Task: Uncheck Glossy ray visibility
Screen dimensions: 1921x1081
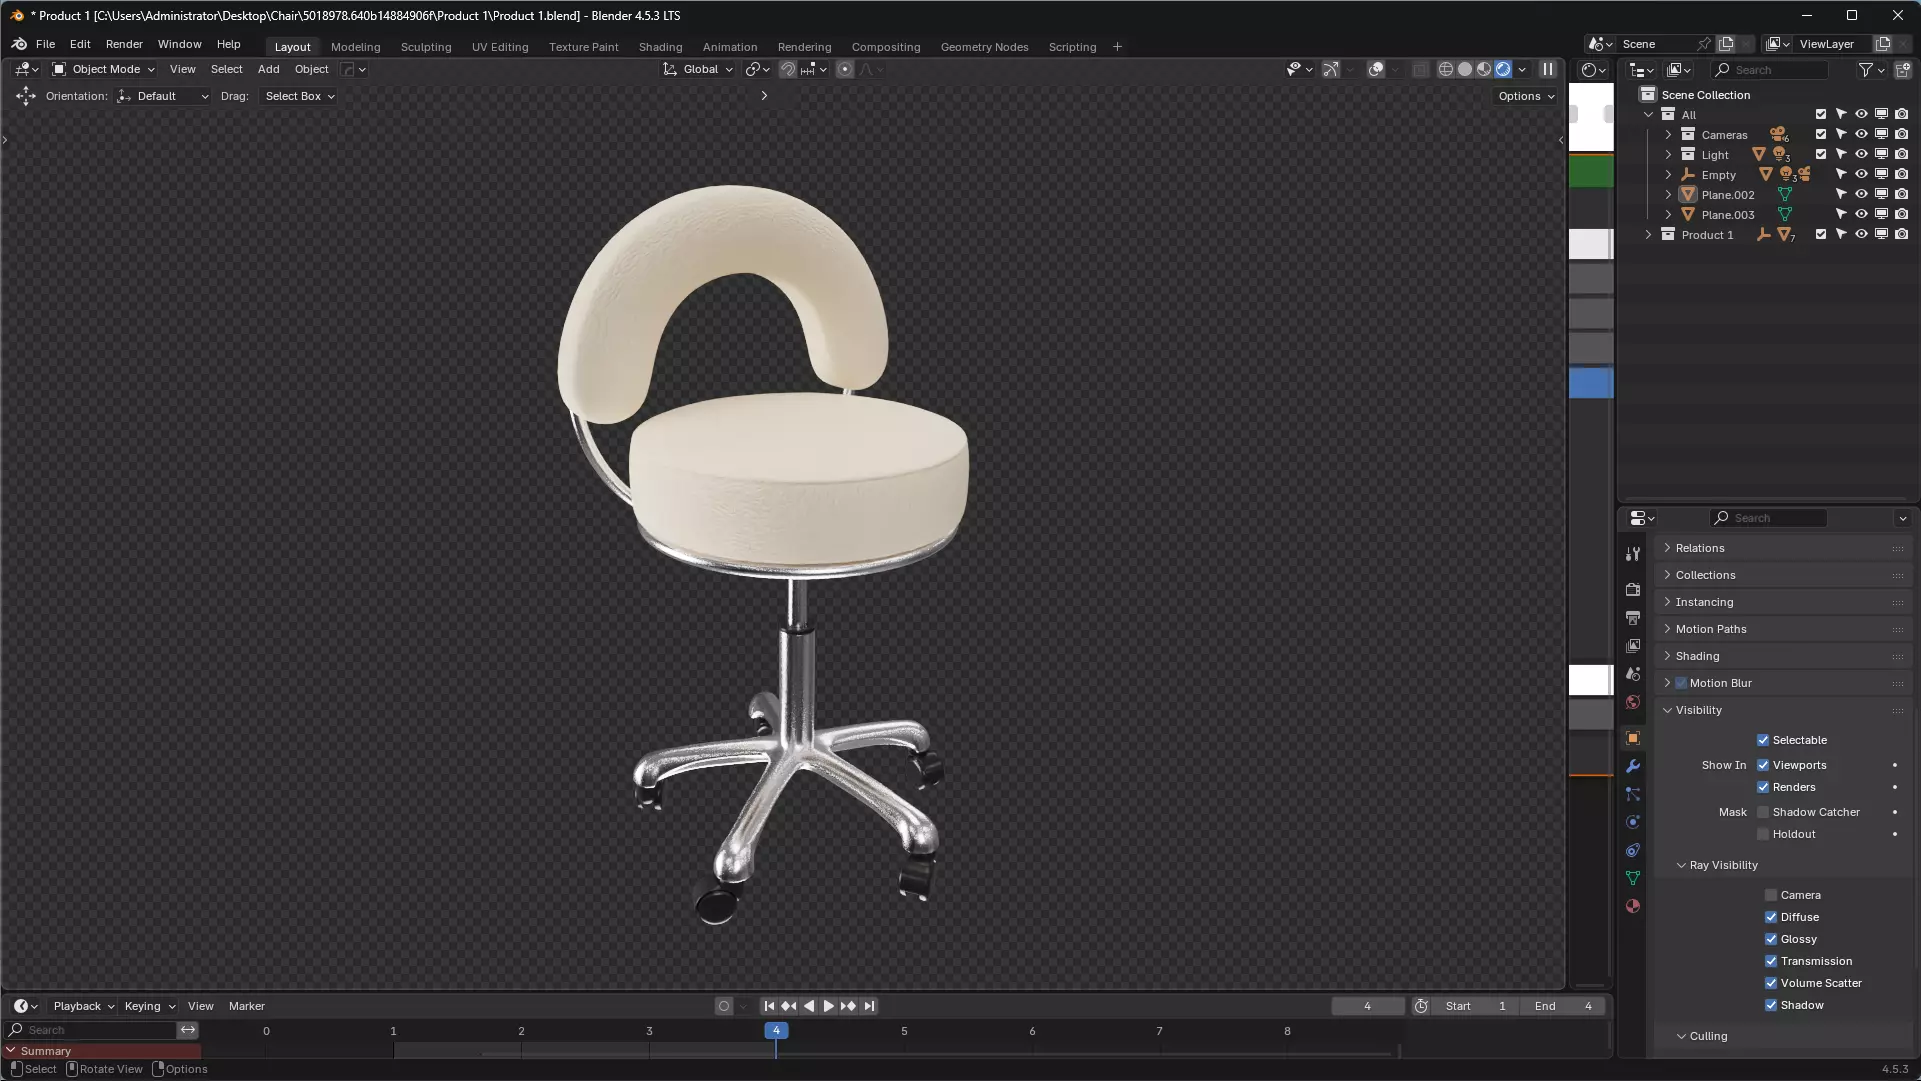Action: (1771, 939)
